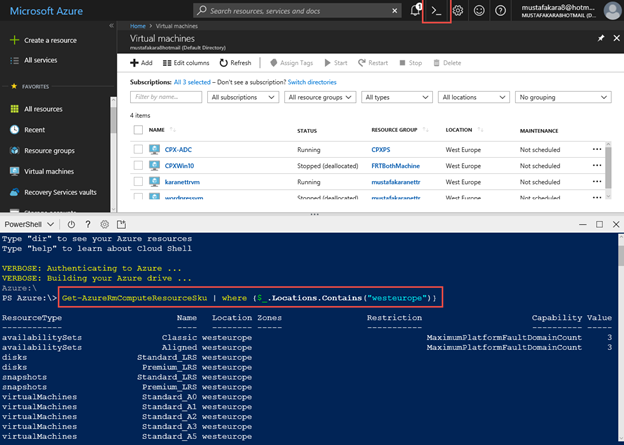Open more options for karanettrvm row
The height and width of the screenshot is (445, 624).
597,182
